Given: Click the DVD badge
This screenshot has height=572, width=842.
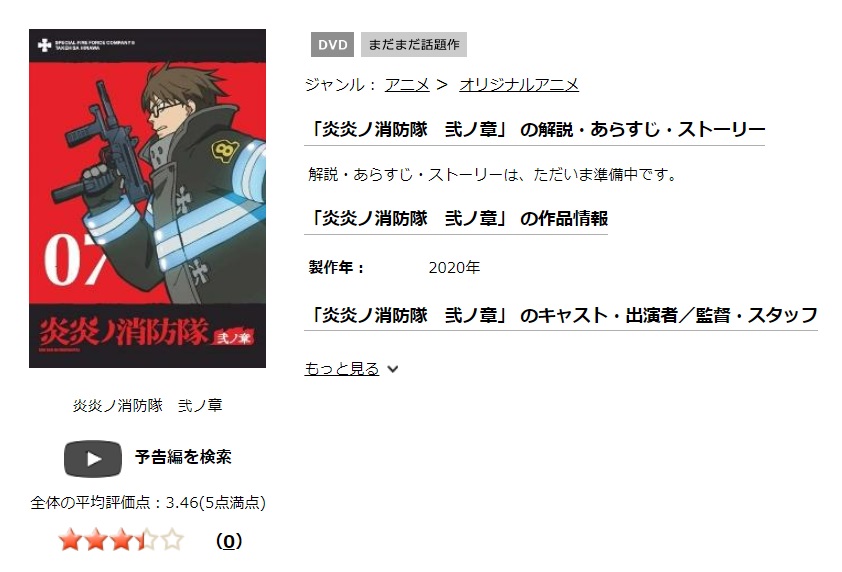Looking at the screenshot, I should (332, 45).
